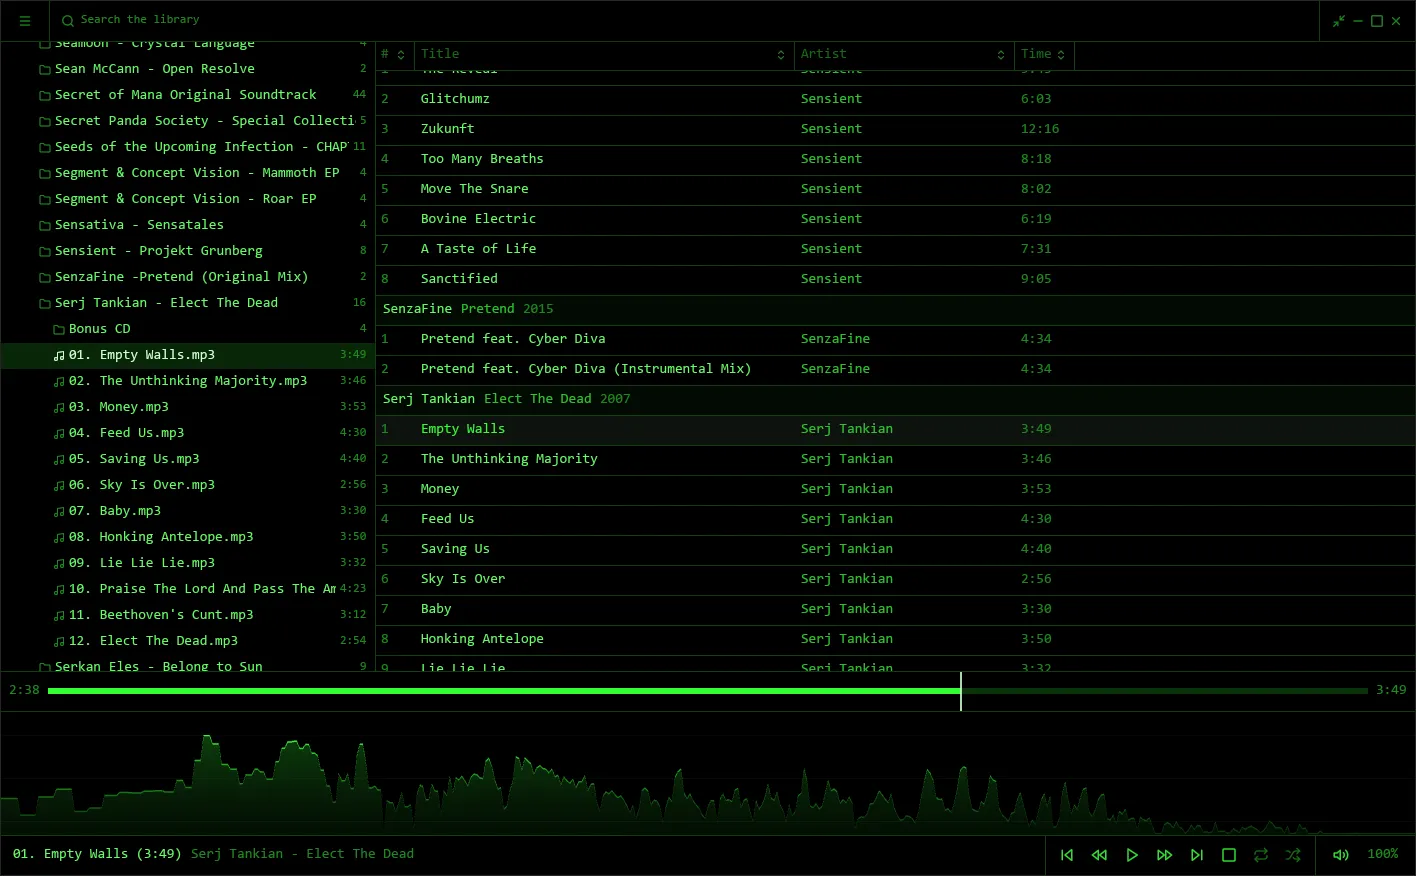Skip to next track button

point(1197,855)
